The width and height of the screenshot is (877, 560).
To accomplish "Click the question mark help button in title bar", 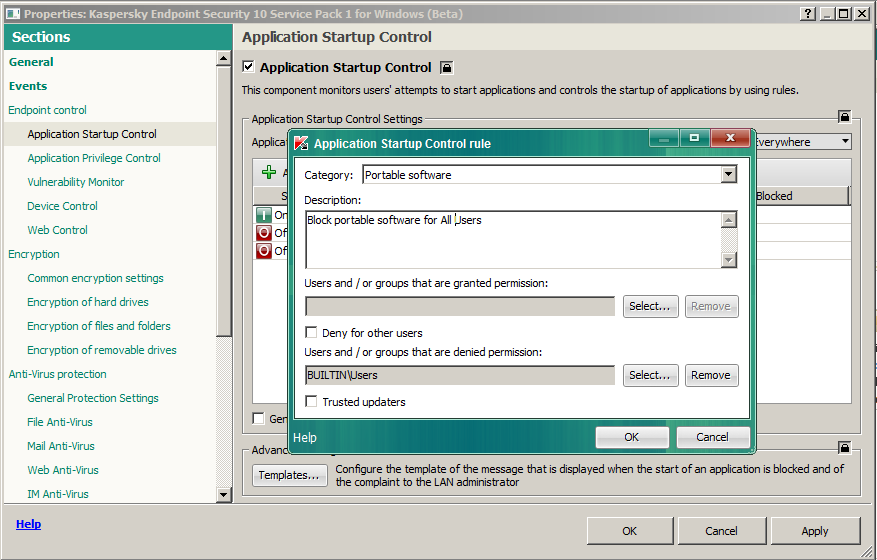I will coord(808,13).
